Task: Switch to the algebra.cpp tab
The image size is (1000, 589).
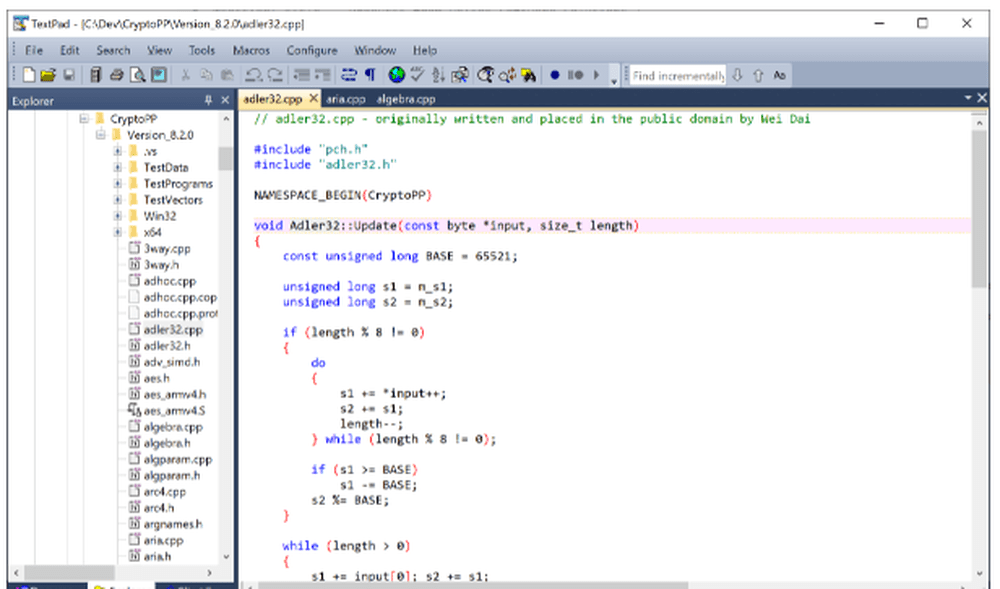Action: pos(406,99)
